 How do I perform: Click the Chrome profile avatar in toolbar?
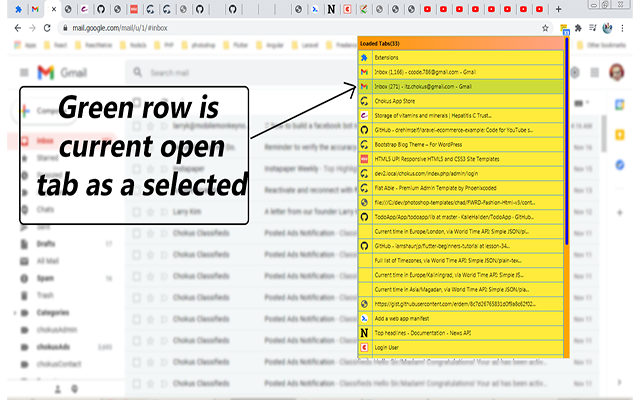pyautogui.click(x=607, y=28)
